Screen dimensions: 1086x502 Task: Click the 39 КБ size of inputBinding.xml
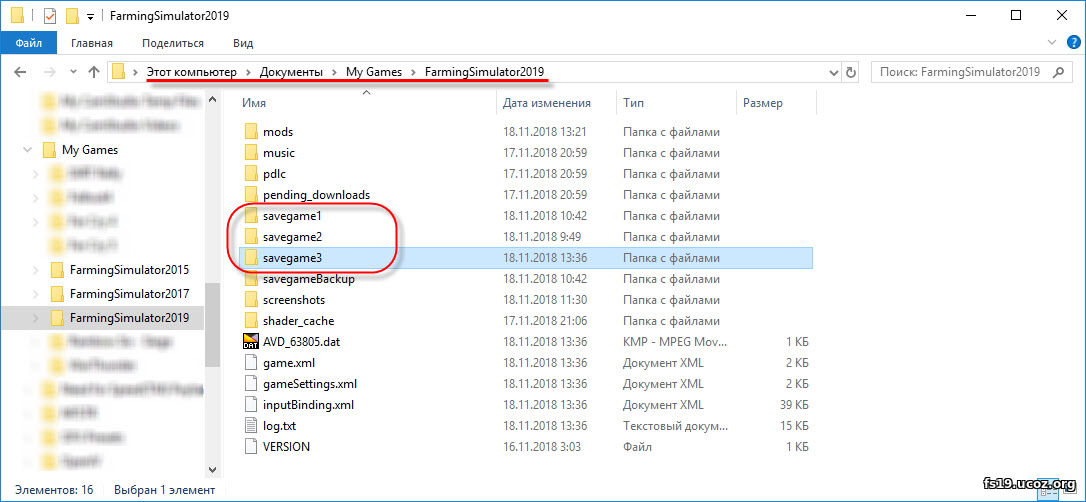tap(793, 404)
